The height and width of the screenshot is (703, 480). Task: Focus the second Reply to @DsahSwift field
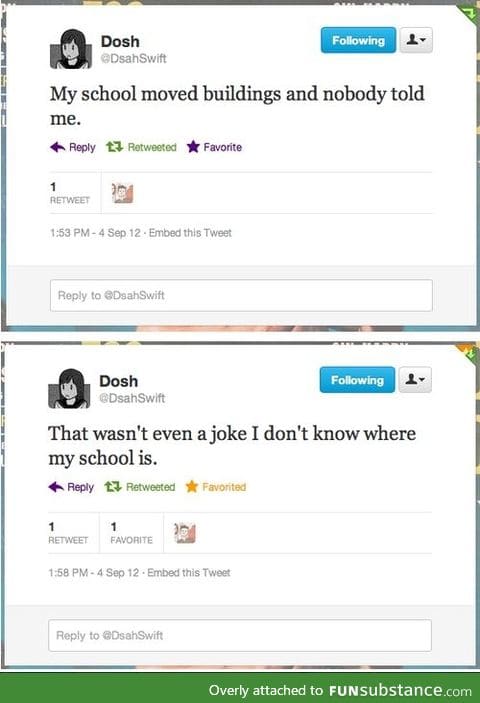click(240, 635)
